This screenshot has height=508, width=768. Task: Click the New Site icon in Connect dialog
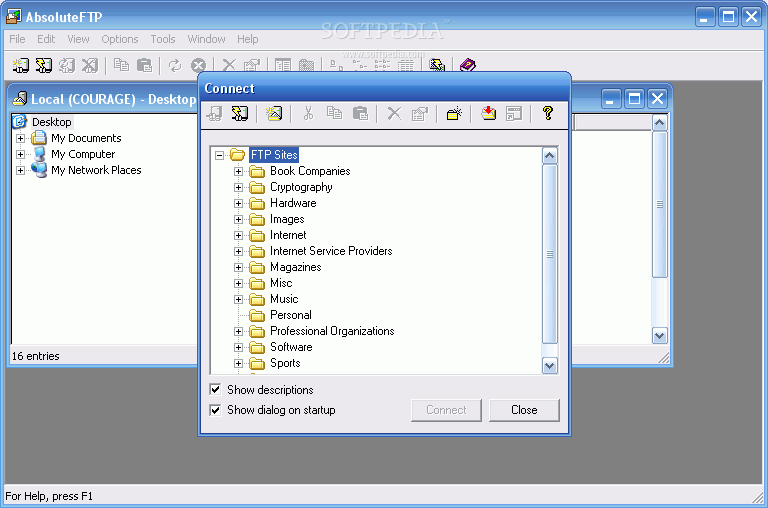pos(274,114)
